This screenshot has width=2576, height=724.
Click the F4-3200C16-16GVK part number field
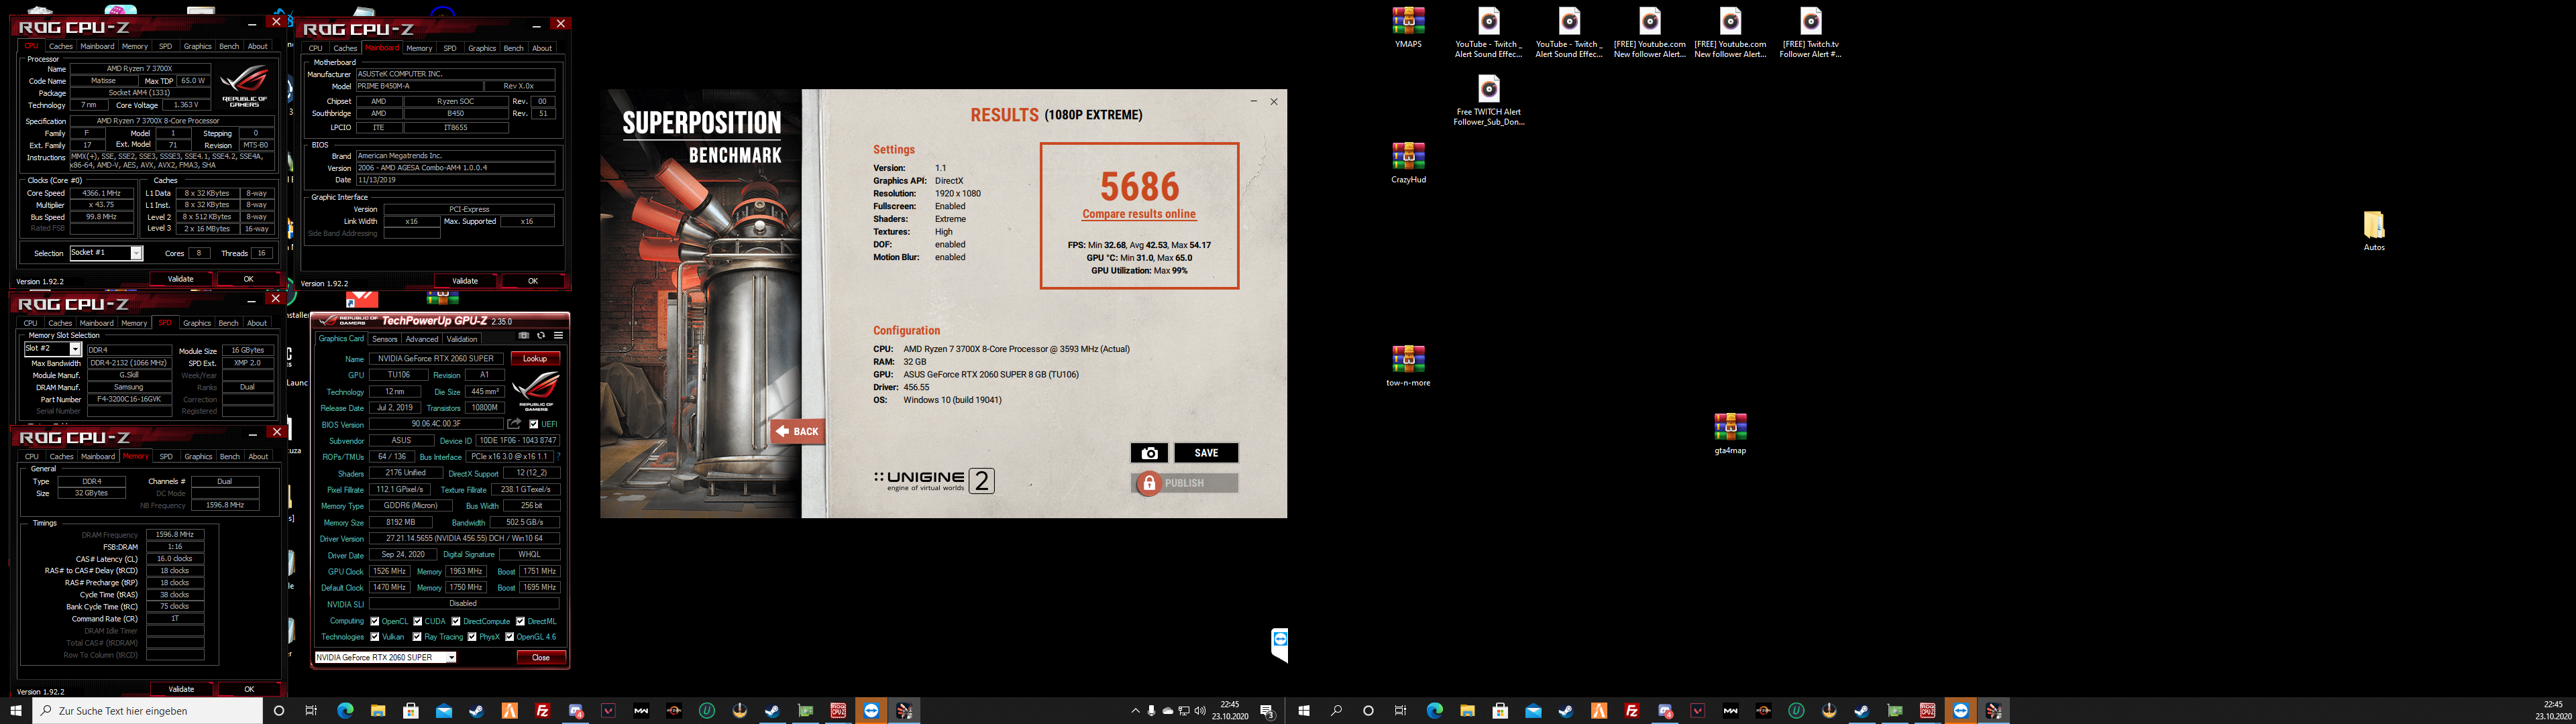pyautogui.click(x=129, y=399)
